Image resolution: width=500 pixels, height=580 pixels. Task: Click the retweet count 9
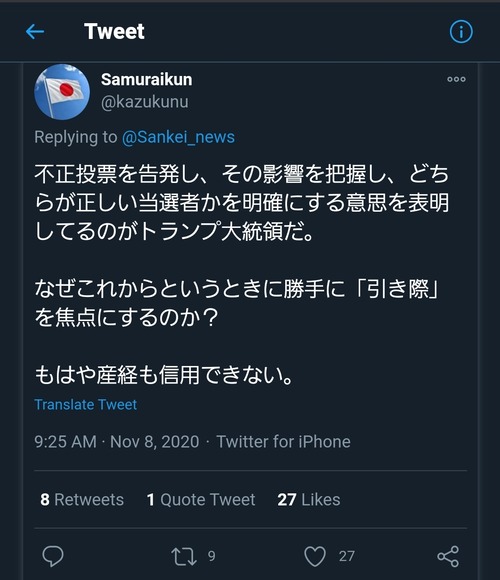[x=211, y=556]
